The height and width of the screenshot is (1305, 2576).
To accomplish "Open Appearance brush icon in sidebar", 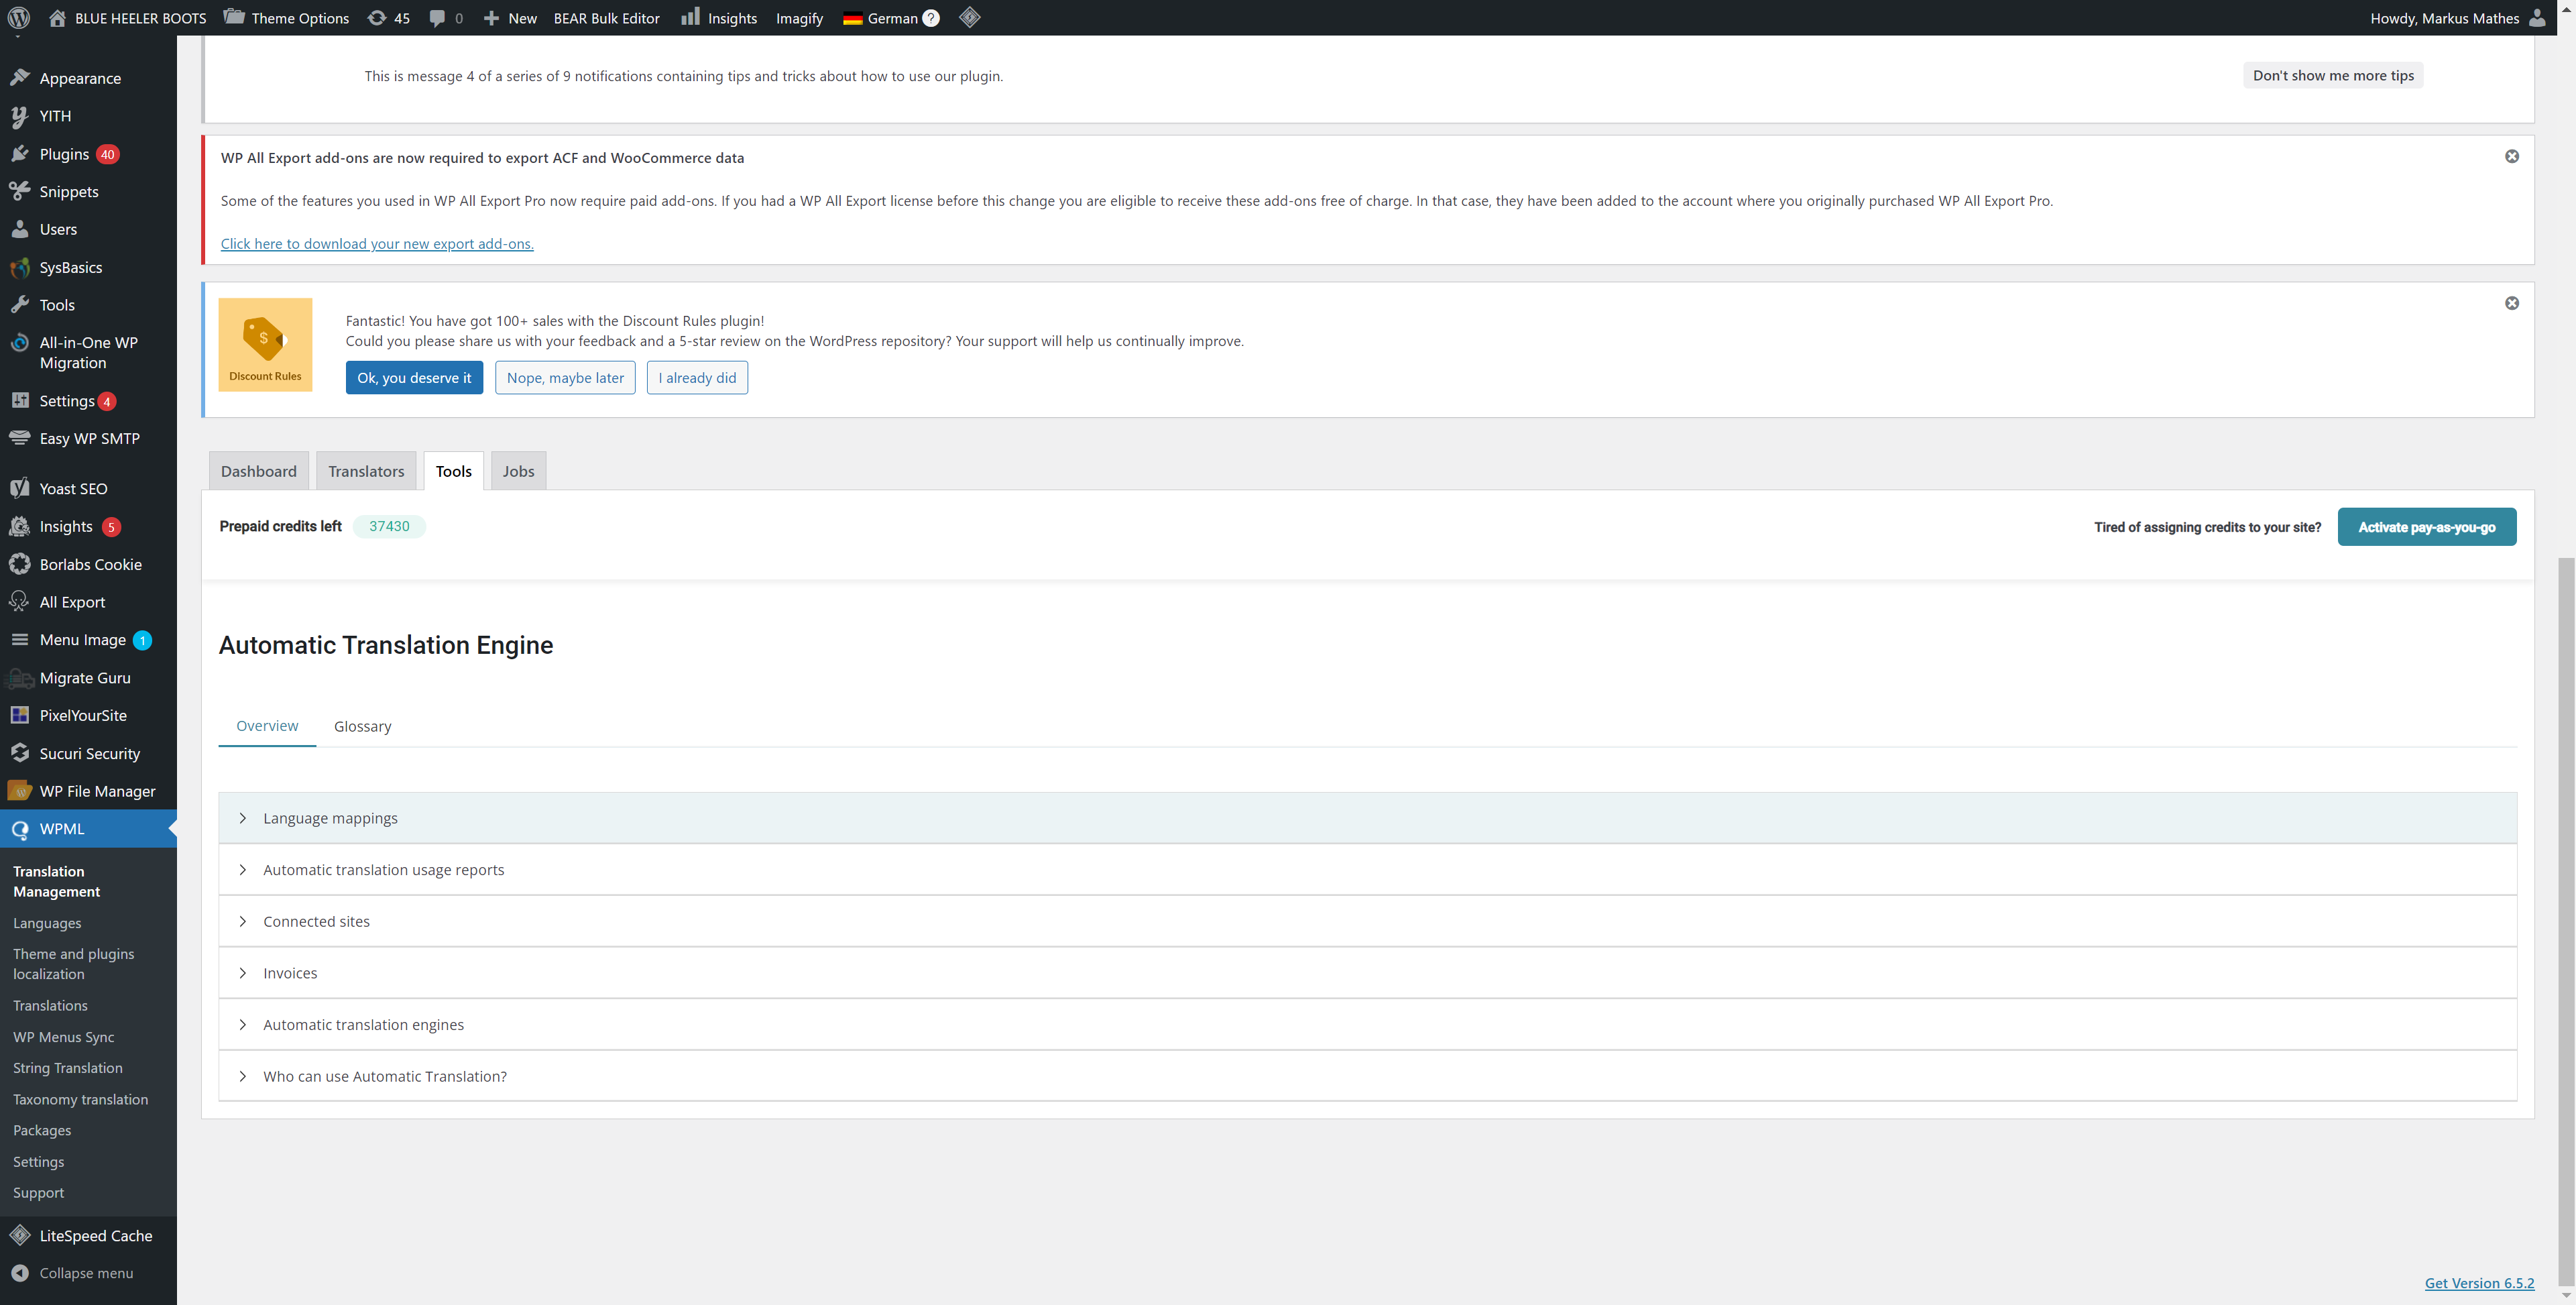I will pyautogui.click(x=20, y=77).
